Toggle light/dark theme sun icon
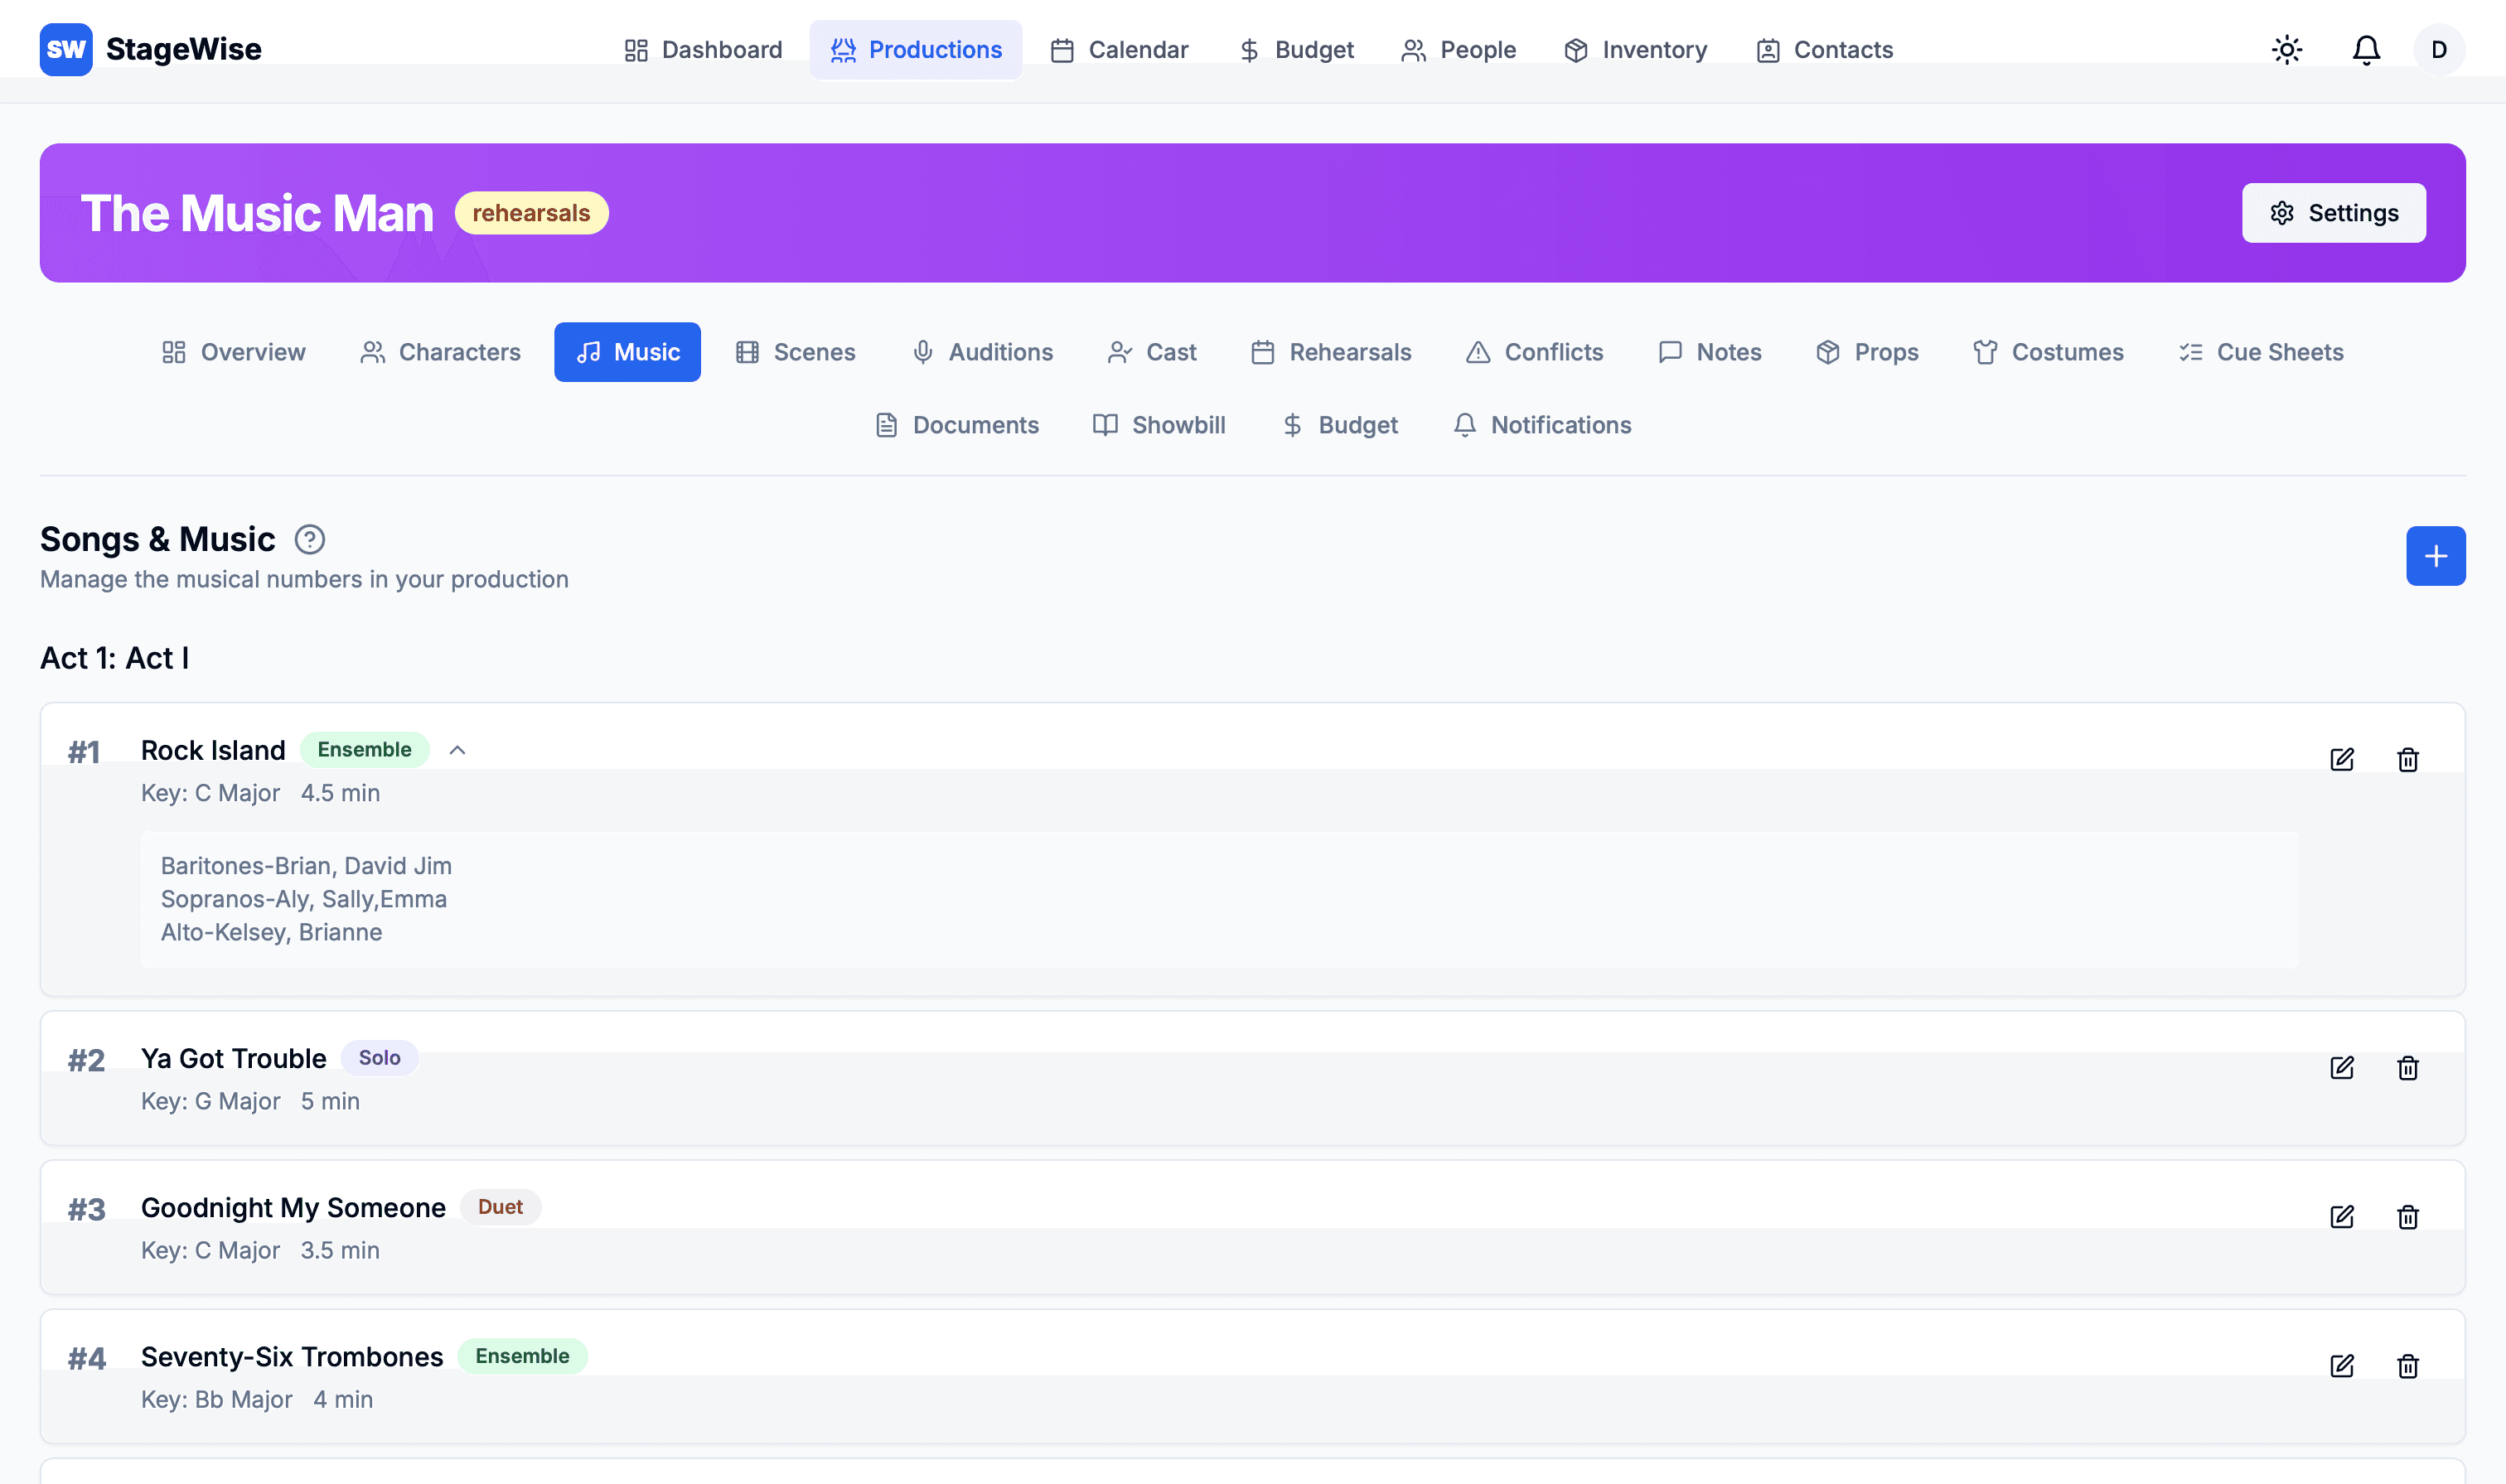The width and height of the screenshot is (2506, 1484). point(2286,49)
